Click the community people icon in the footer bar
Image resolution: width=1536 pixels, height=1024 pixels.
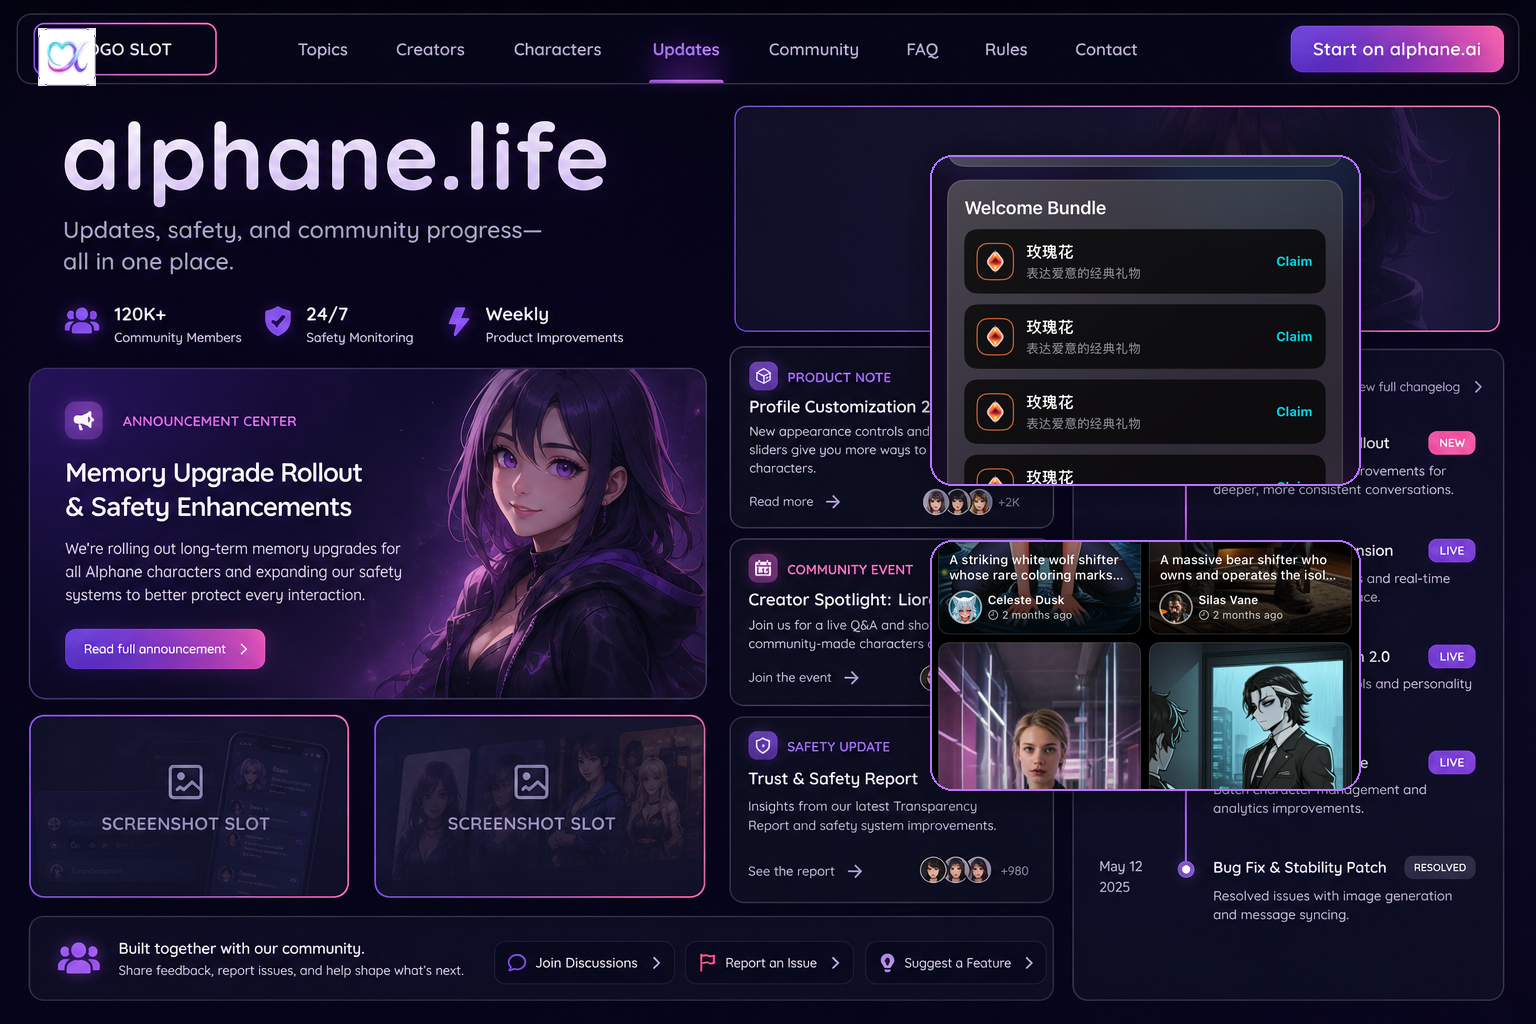tap(79, 958)
